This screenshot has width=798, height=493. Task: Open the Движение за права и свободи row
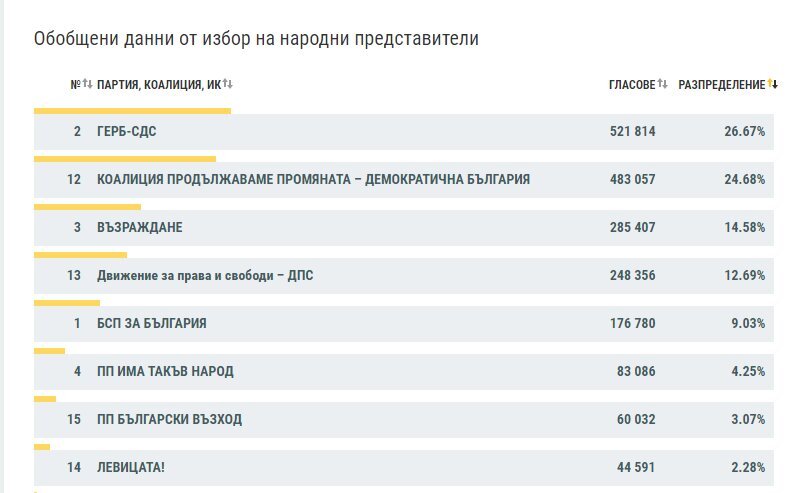pos(404,276)
